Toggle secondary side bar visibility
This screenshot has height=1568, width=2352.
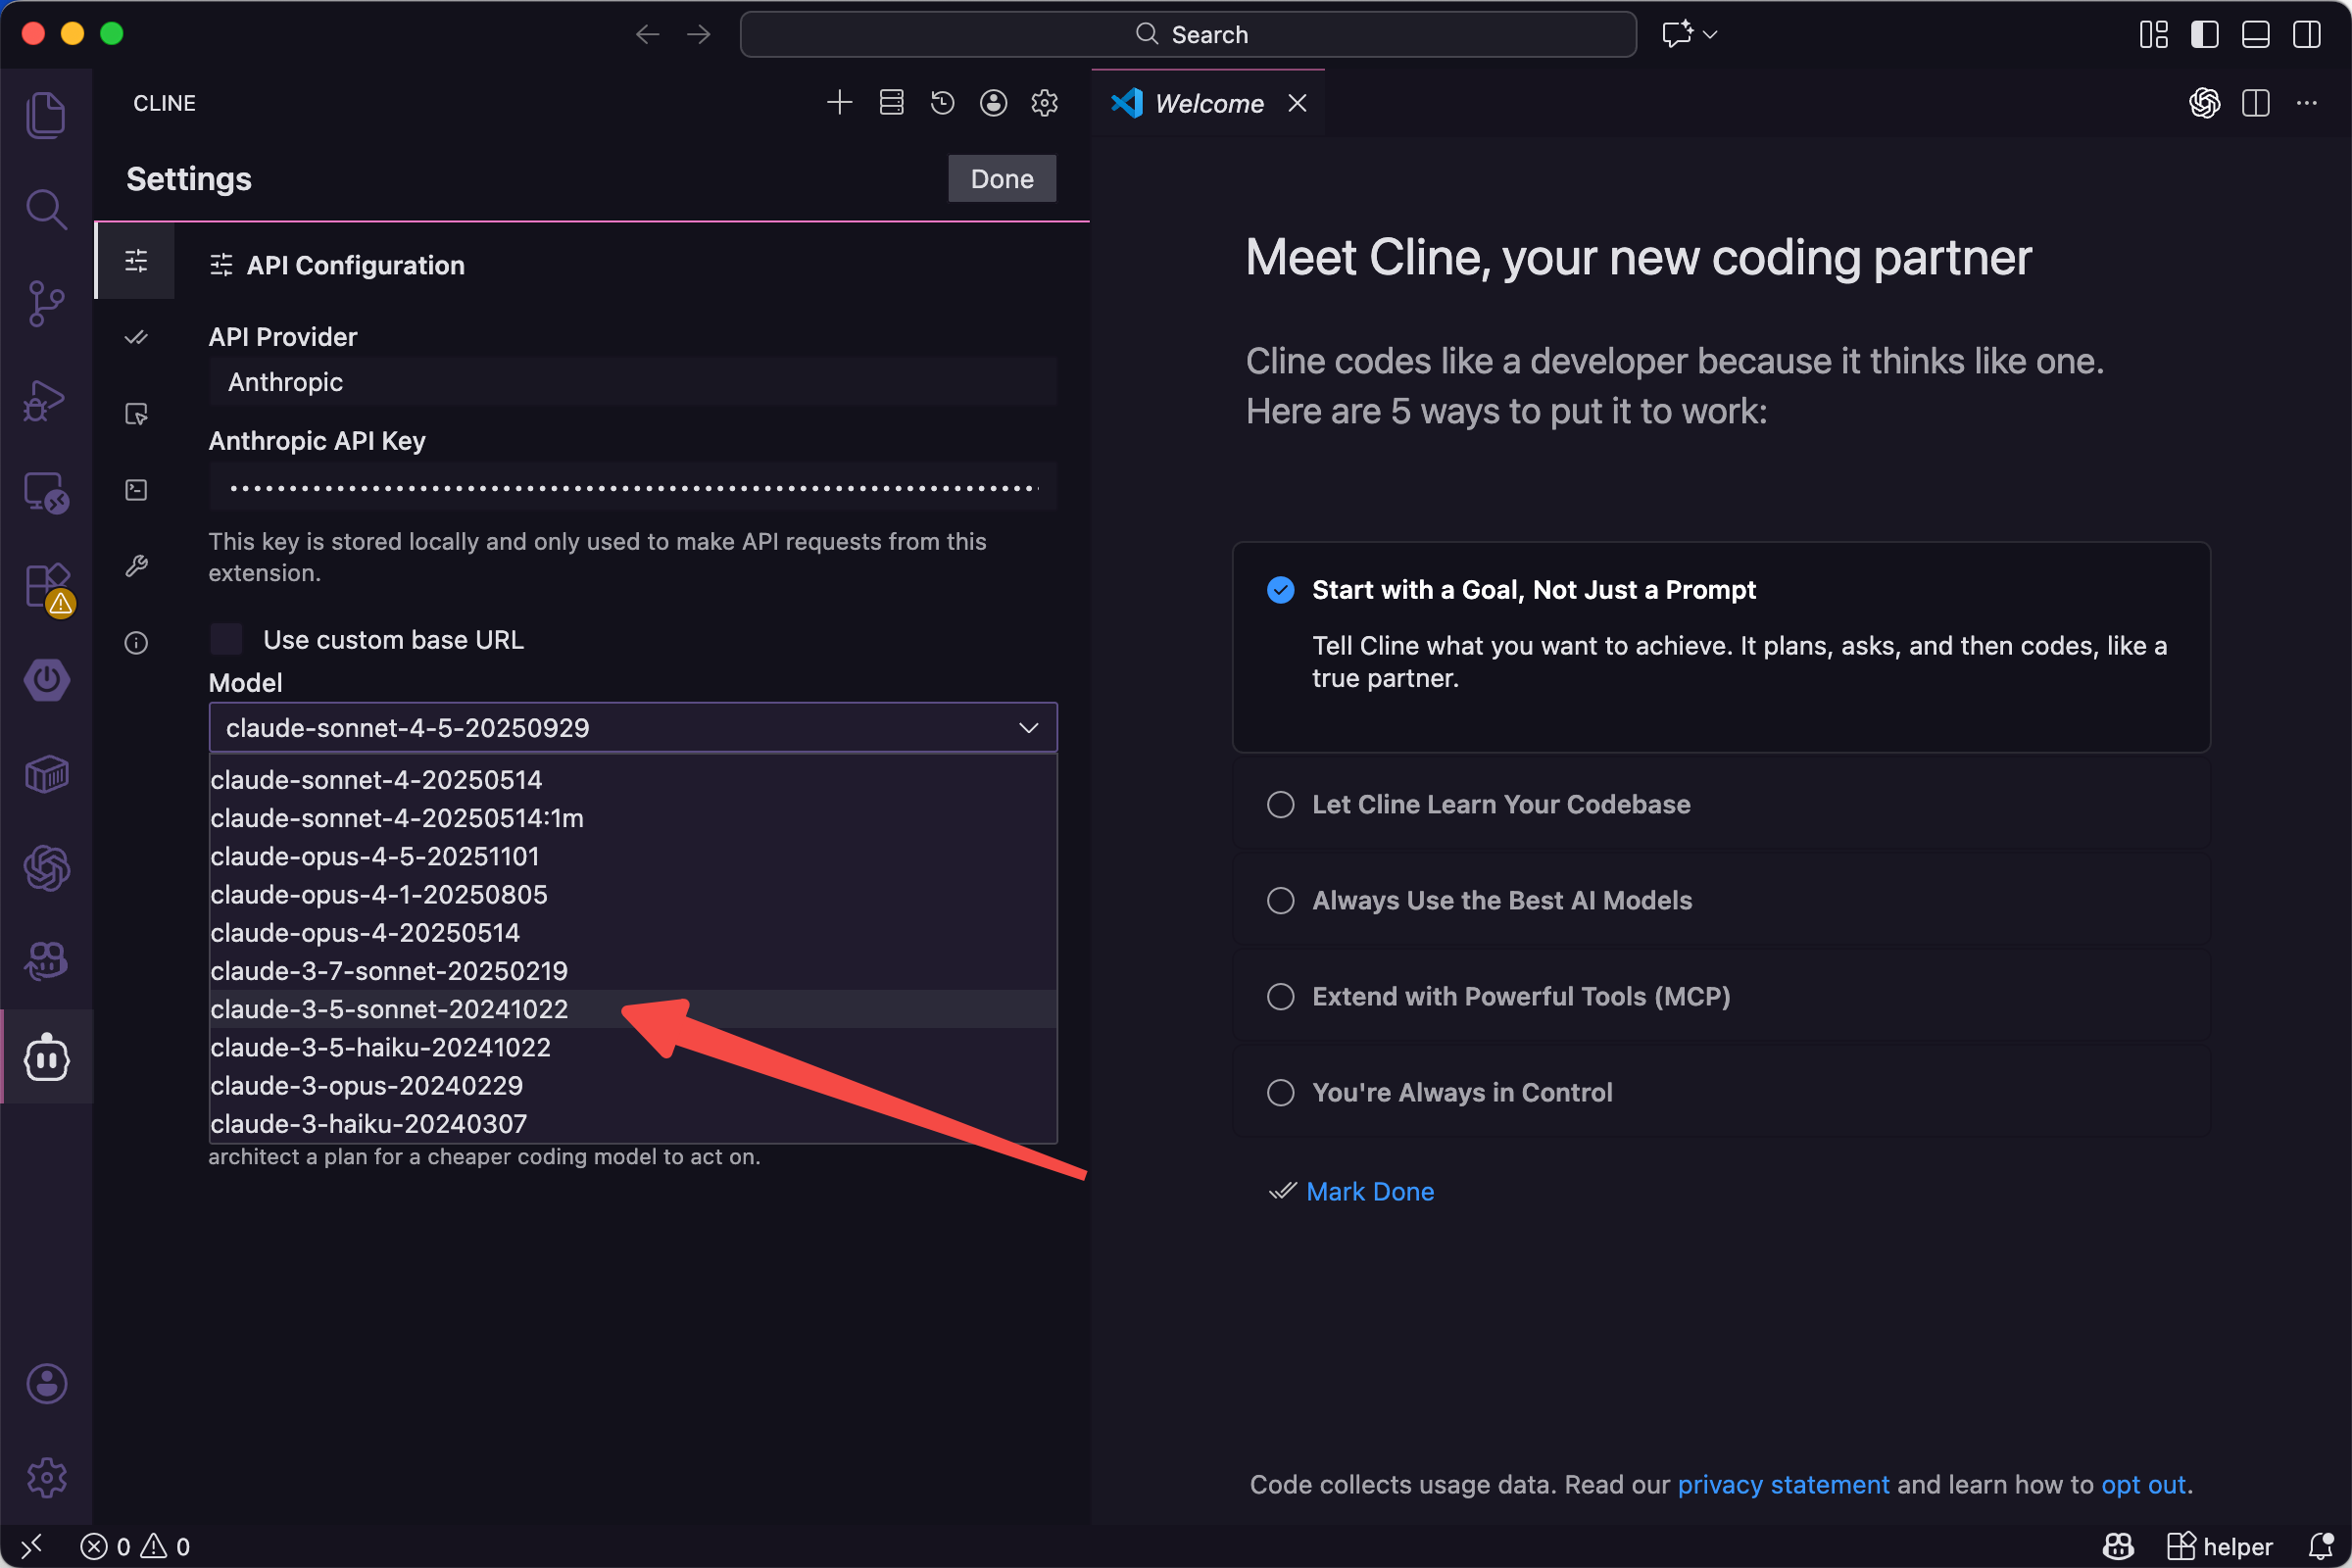click(x=2306, y=34)
